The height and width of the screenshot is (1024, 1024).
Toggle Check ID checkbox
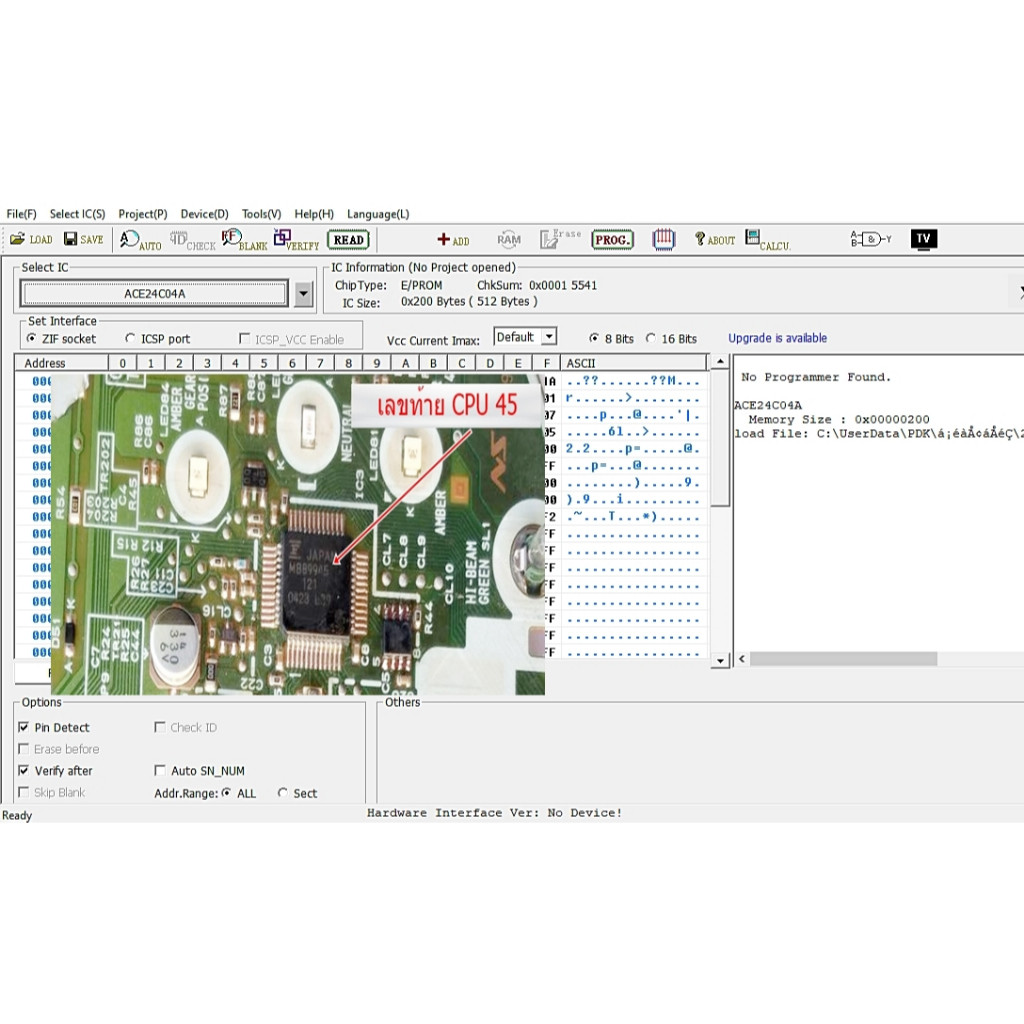click(159, 727)
